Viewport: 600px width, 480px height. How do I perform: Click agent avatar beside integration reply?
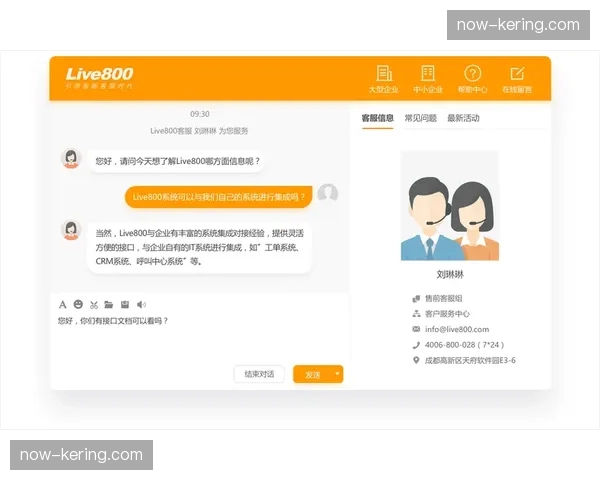tap(71, 230)
